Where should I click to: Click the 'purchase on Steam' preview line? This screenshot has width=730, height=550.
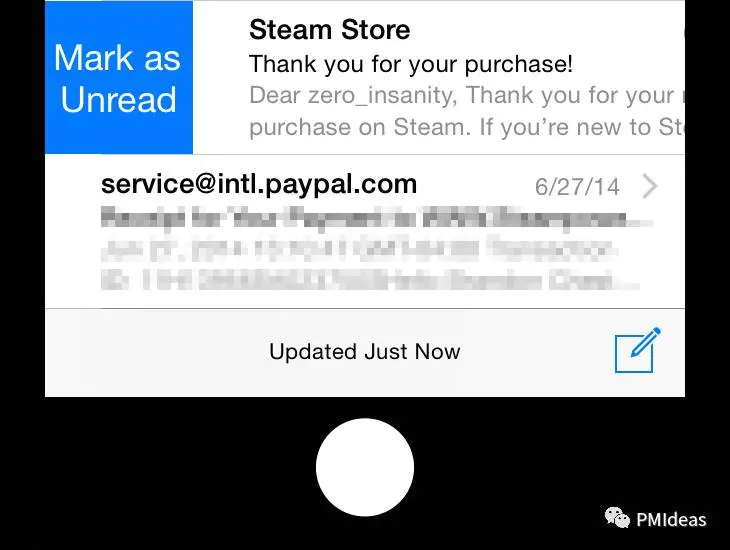[466, 127]
